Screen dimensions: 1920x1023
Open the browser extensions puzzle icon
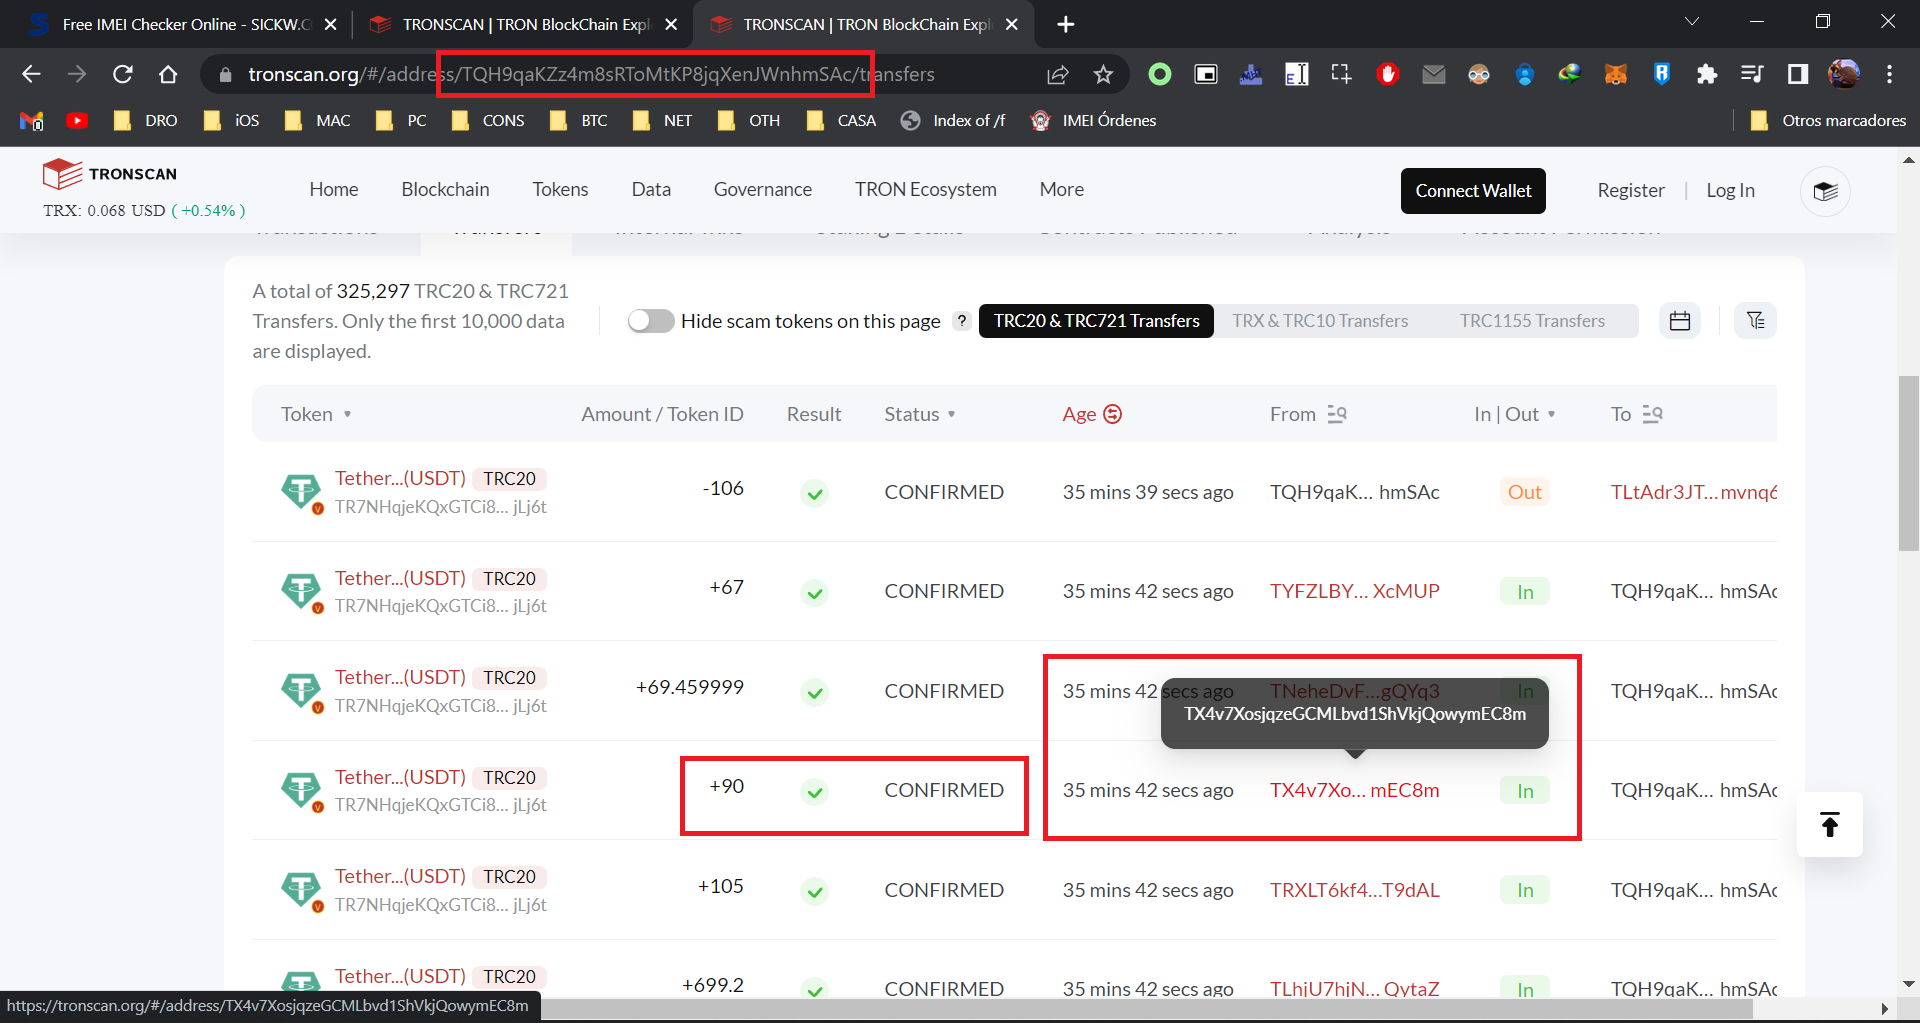click(1706, 74)
